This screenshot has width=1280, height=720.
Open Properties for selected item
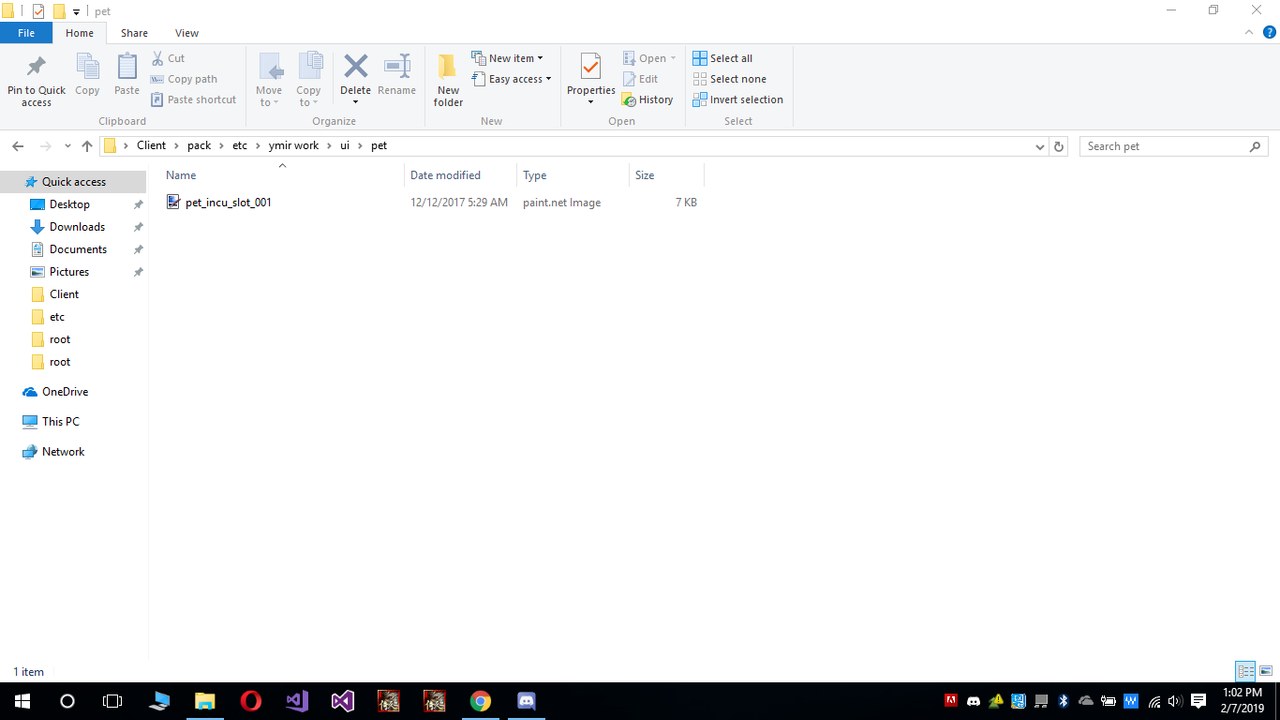click(591, 80)
